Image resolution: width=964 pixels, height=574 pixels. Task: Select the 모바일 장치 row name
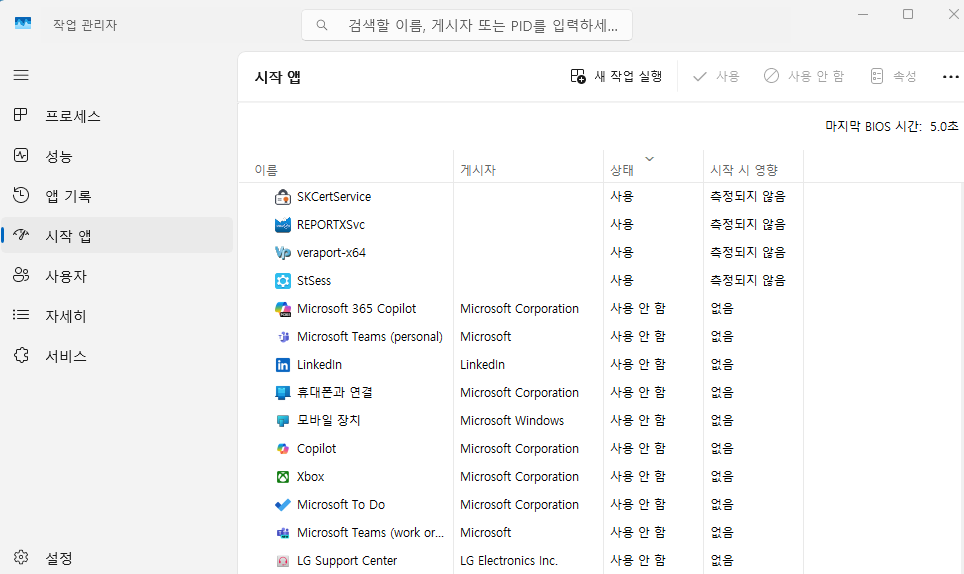tap(328, 420)
